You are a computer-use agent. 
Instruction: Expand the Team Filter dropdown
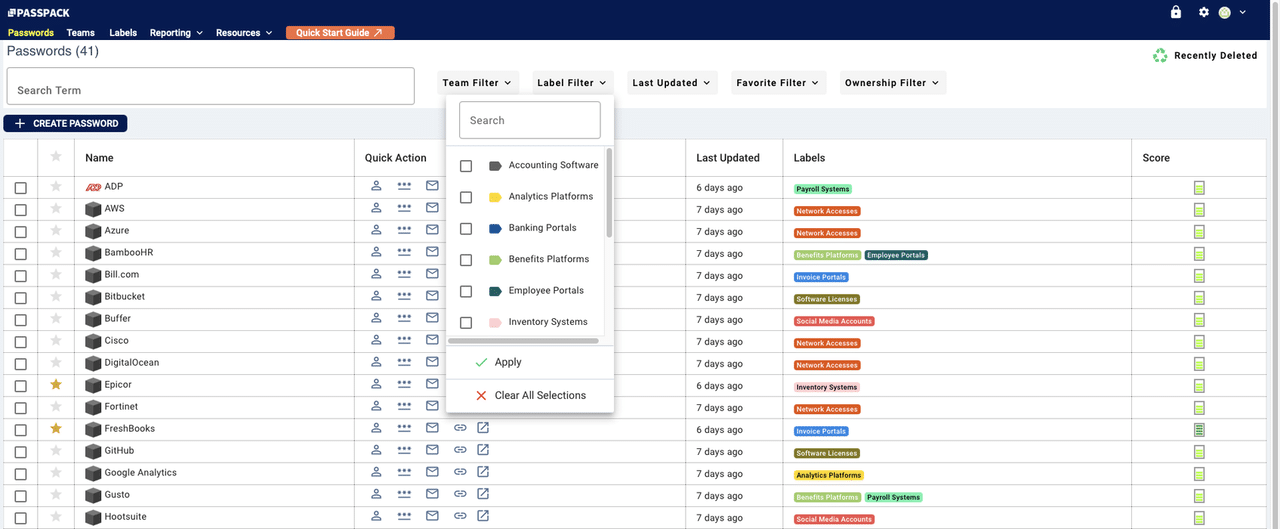point(477,83)
